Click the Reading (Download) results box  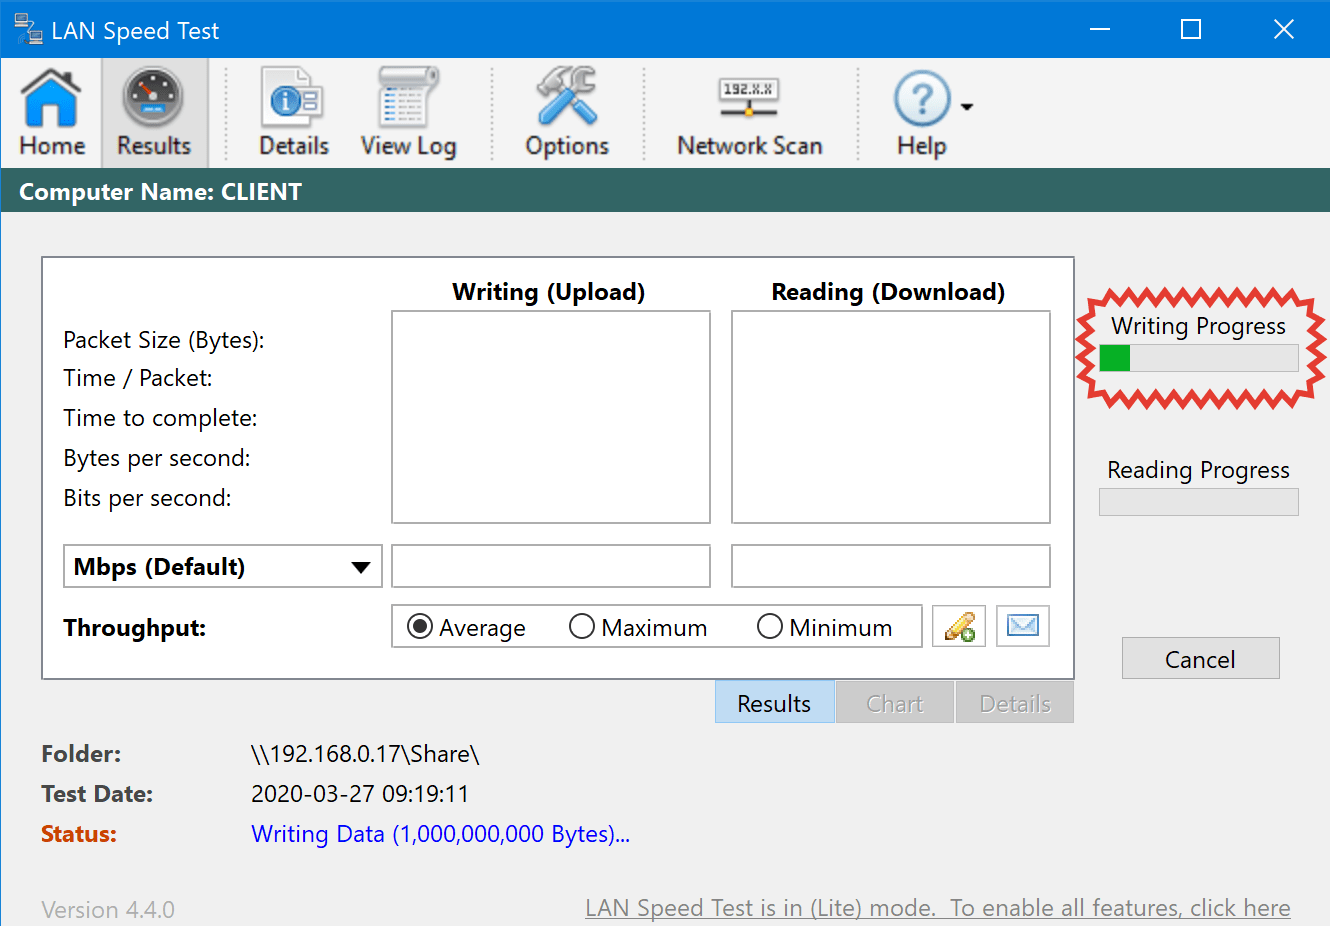891,417
